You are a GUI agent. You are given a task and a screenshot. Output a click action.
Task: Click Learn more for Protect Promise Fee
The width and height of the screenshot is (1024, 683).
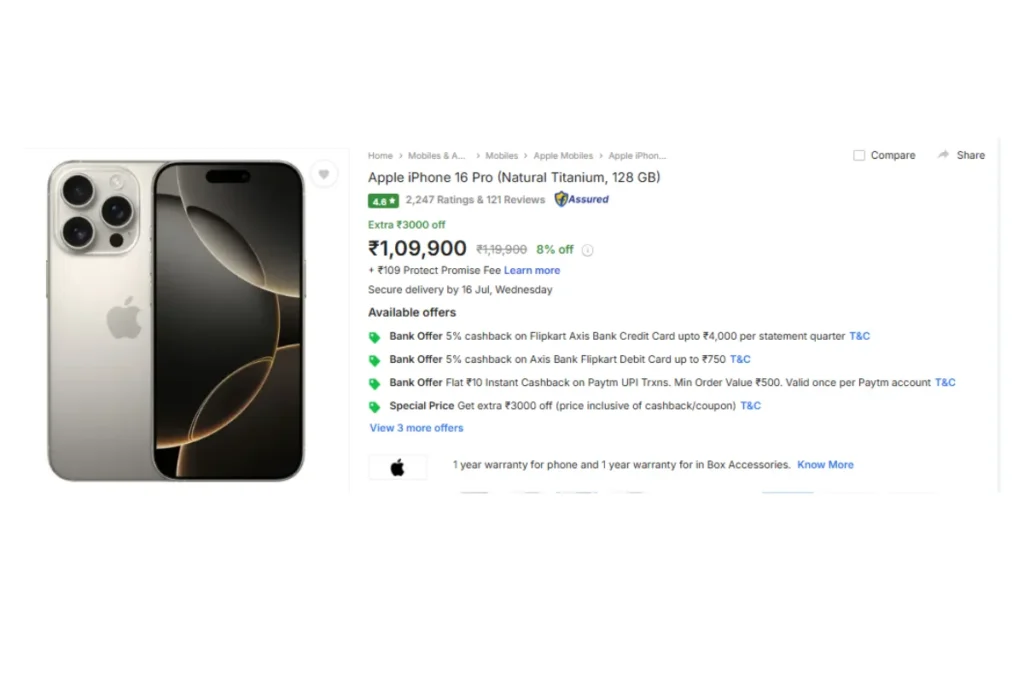(x=532, y=270)
